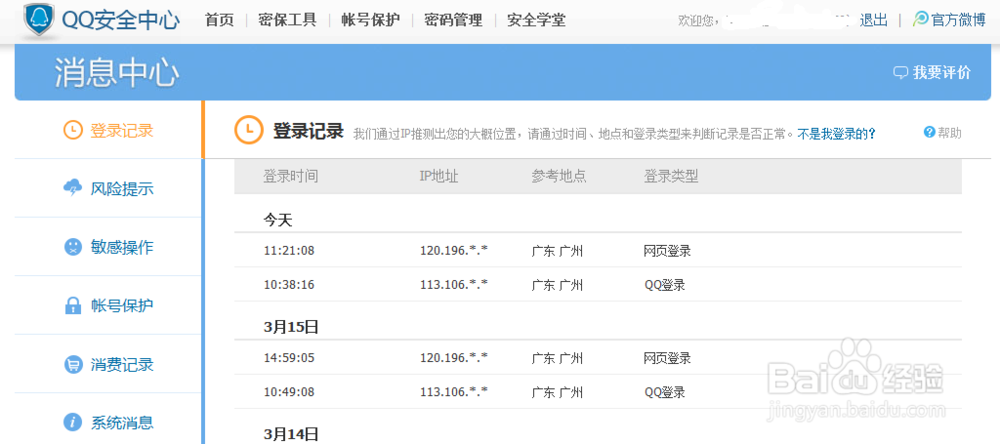The image size is (1000, 444).
Task: Click 网页登录 in the 14:59:05 row
Action: [x=667, y=359]
